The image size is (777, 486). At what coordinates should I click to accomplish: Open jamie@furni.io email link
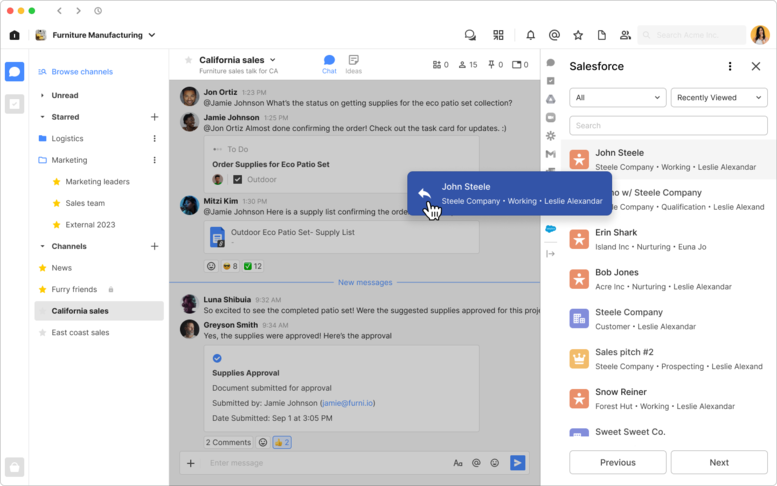(x=347, y=403)
